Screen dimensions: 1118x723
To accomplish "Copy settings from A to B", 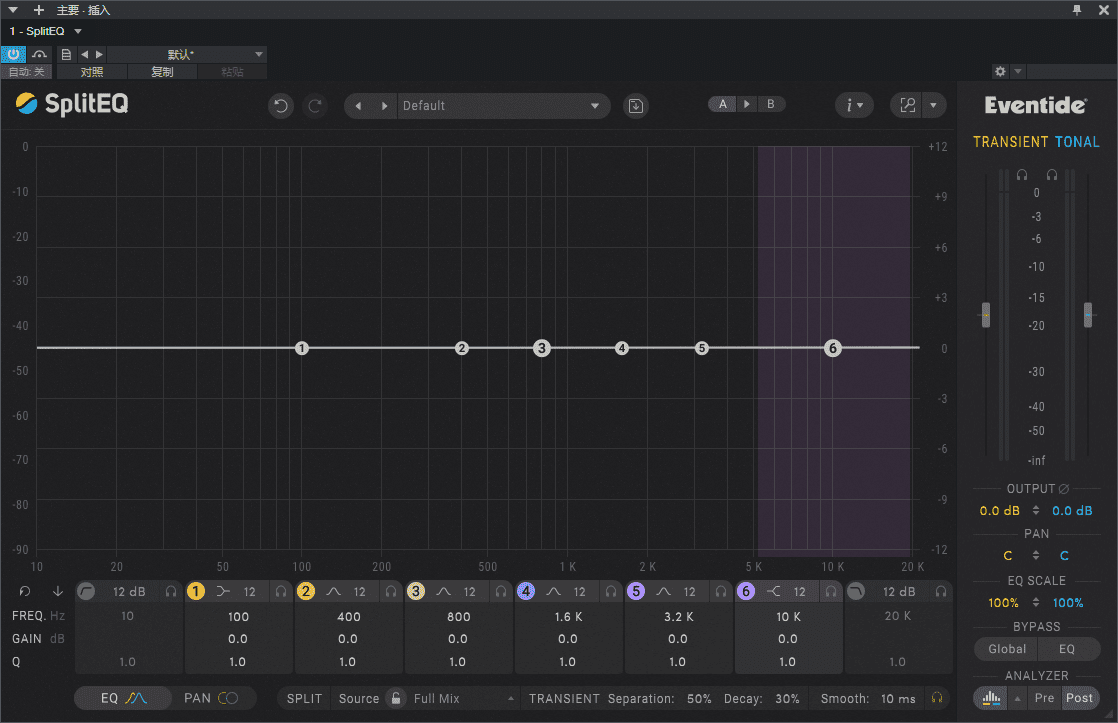I will click(x=747, y=104).
